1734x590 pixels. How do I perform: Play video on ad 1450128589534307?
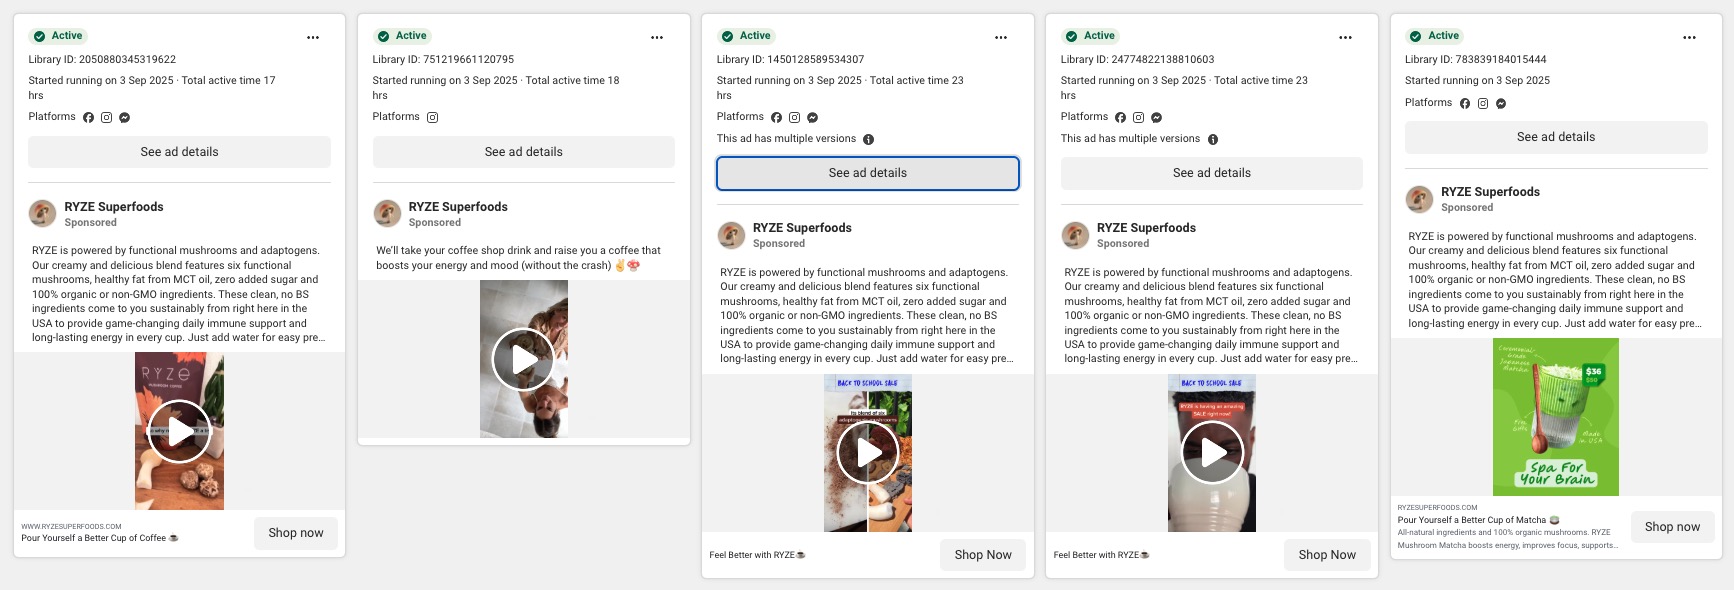coord(868,453)
